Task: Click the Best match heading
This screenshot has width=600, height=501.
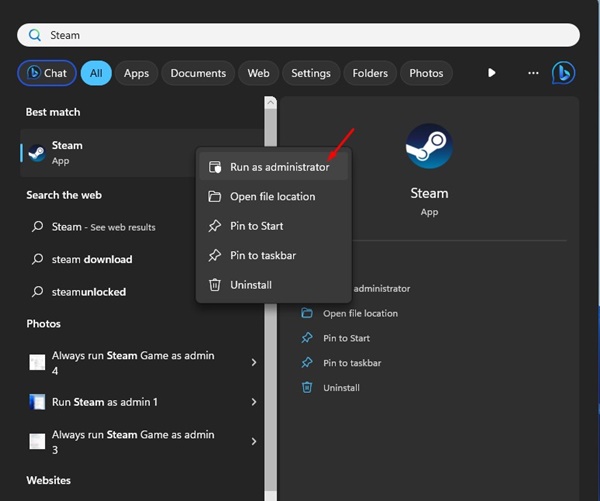Action: 53,112
